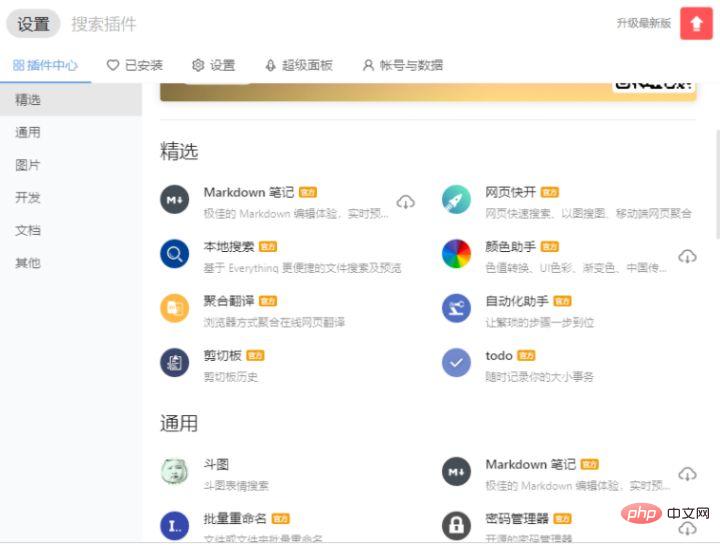The image size is (720, 546).
Task: Select the 精选 category in sidebar
Action: (x=71, y=100)
